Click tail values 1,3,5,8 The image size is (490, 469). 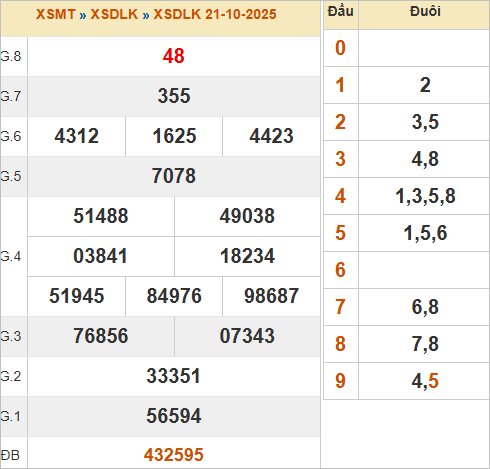tap(425, 196)
